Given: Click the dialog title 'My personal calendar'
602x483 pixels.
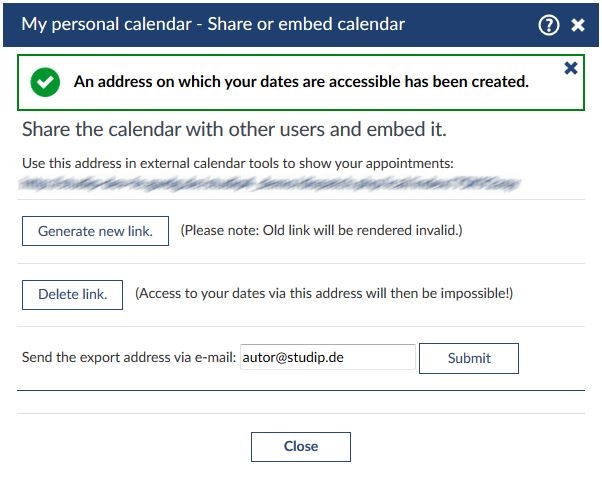Looking at the screenshot, I should (x=106, y=24).
